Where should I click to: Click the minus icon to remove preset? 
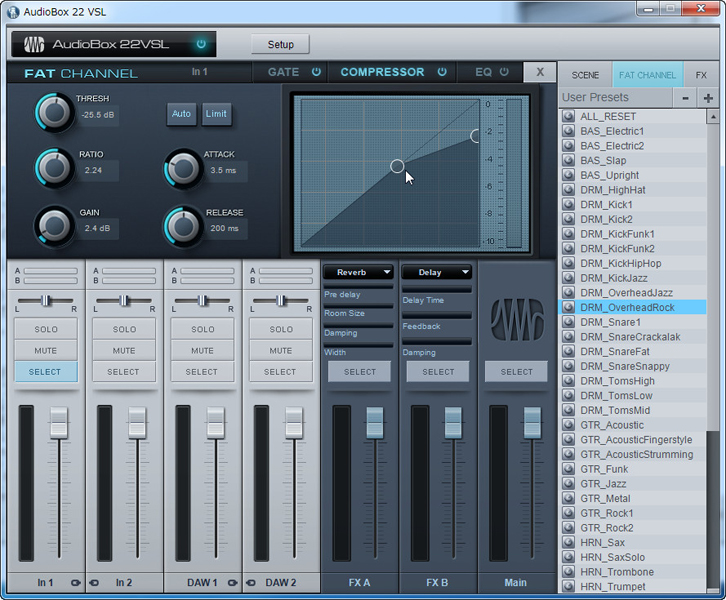coord(685,98)
